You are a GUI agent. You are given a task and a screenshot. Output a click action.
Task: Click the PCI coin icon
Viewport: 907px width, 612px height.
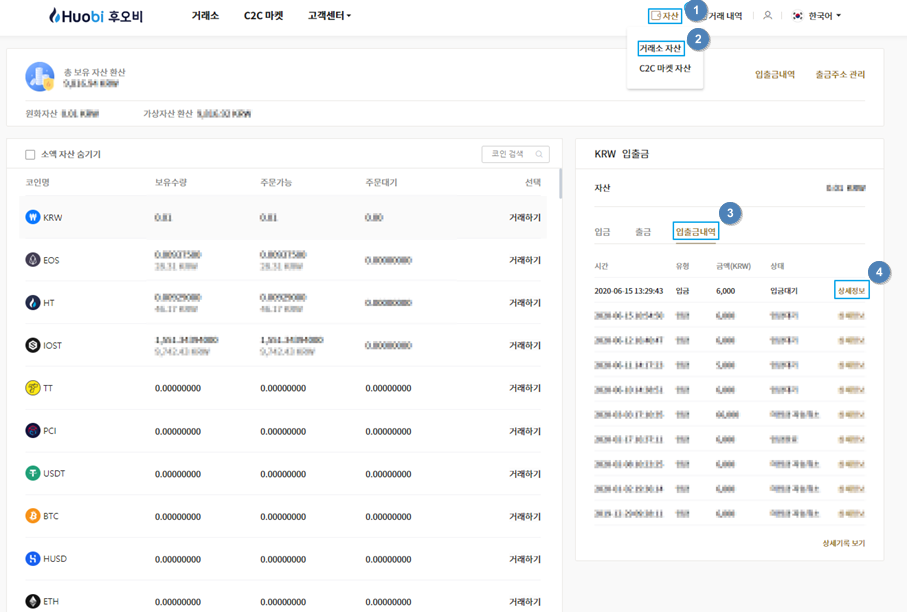pos(33,430)
